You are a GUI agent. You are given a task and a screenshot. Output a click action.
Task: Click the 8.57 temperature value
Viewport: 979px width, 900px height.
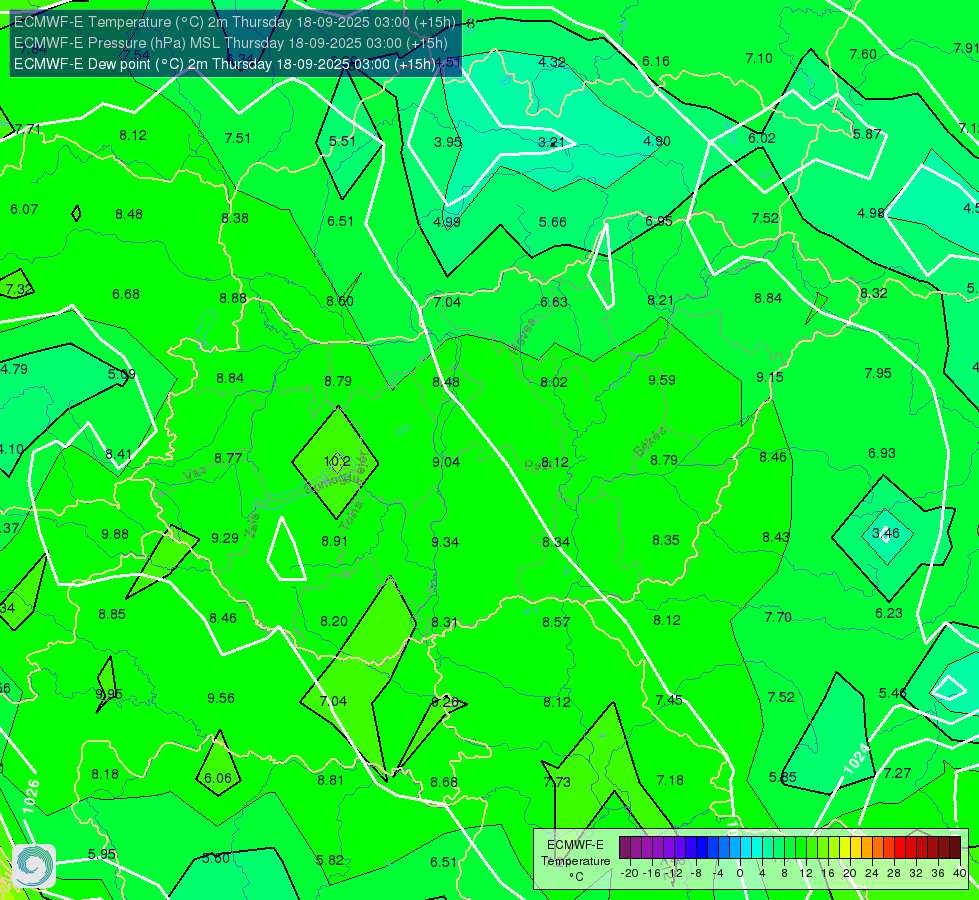[x=556, y=621]
